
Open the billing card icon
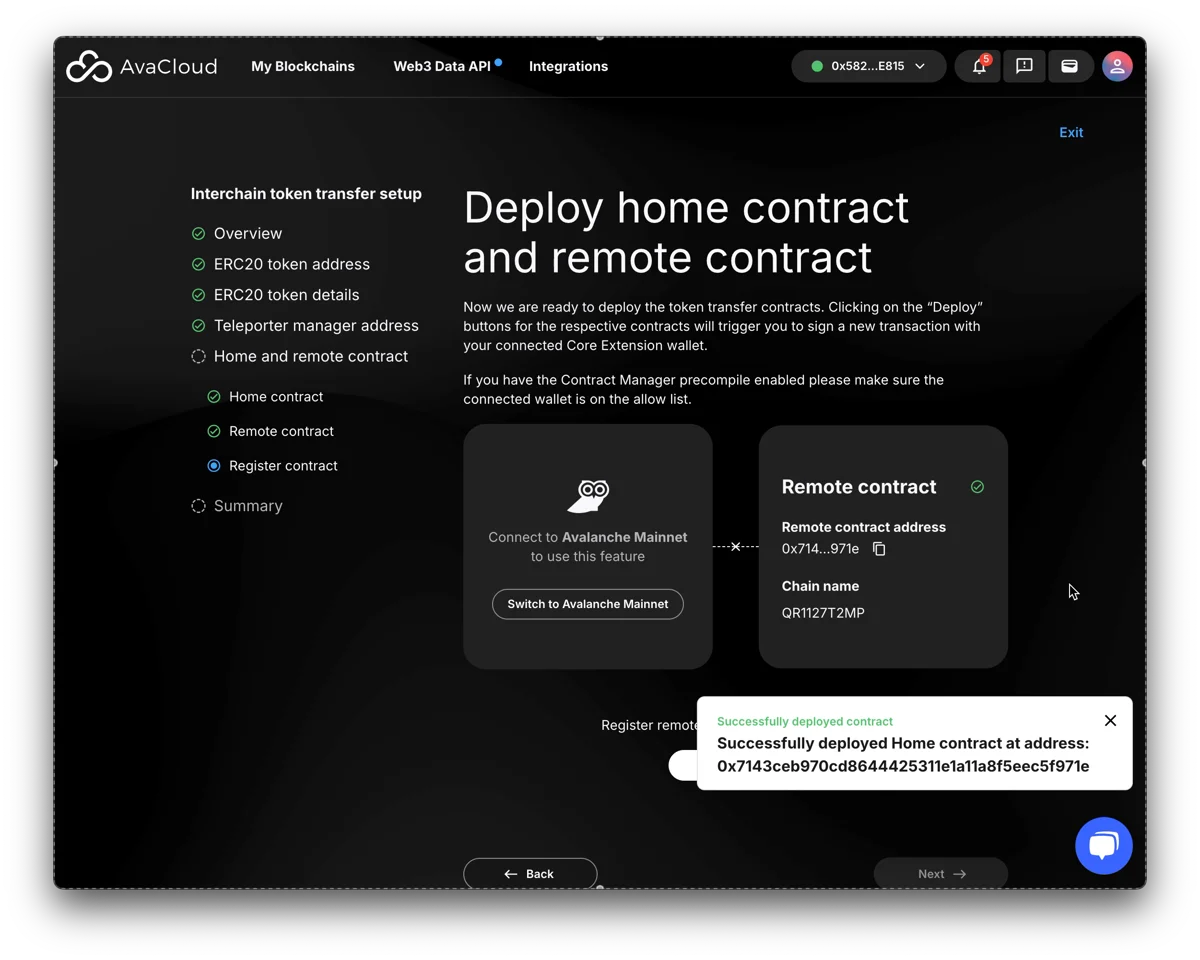point(1069,66)
